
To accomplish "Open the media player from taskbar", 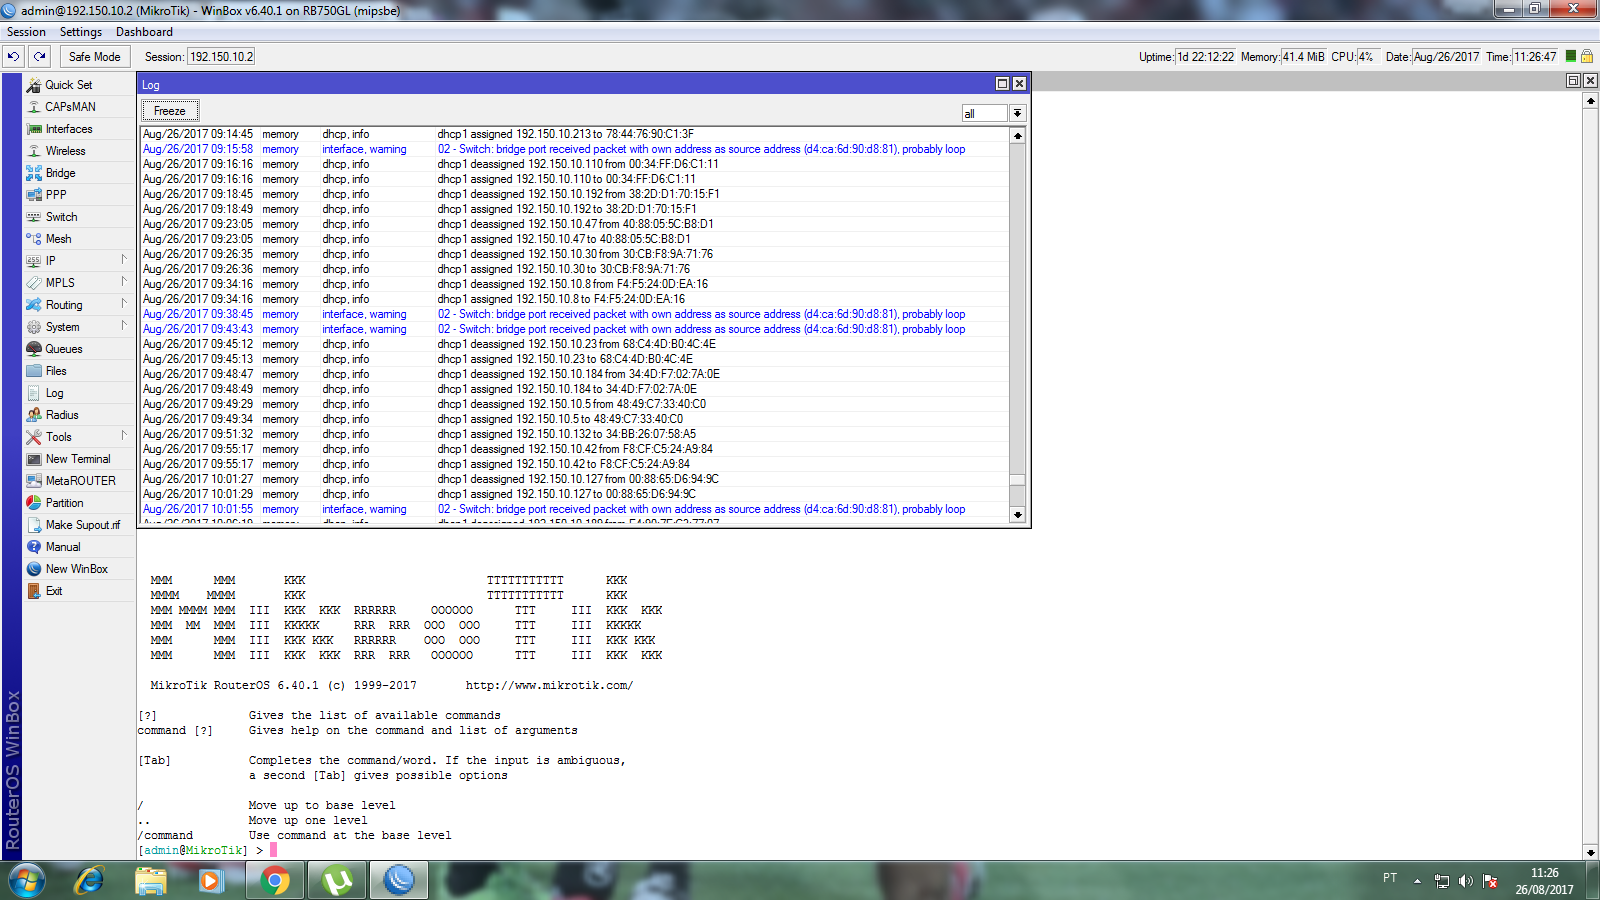I will coord(211,880).
